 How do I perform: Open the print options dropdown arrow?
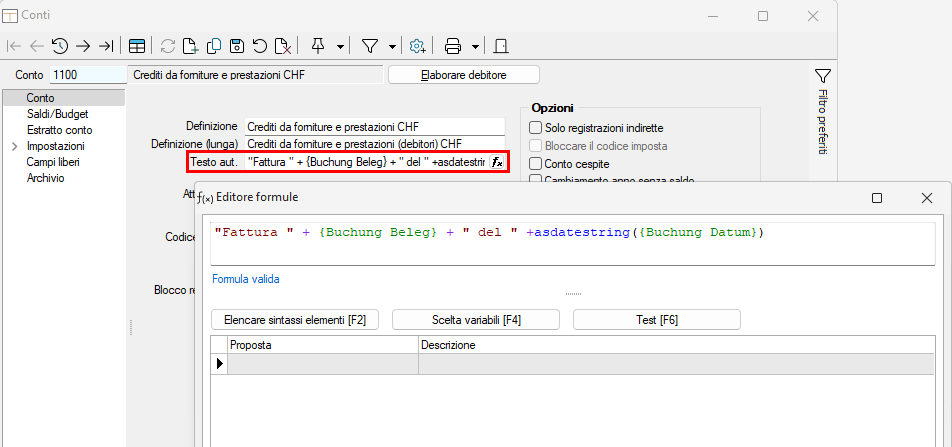[x=475, y=46]
